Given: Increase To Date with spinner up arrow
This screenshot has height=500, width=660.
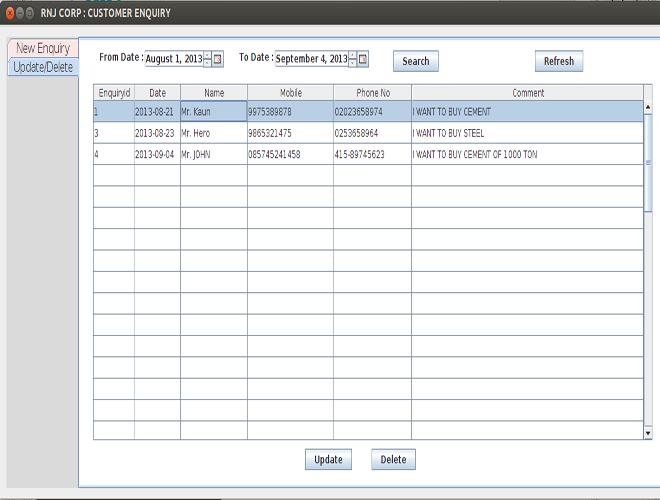Looking at the screenshot, I should click(x=353, y=55).
